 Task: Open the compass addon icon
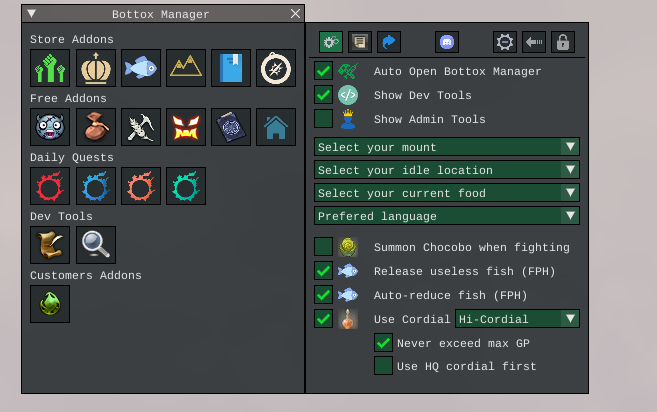pyautogui.click(x=276, y=68)
